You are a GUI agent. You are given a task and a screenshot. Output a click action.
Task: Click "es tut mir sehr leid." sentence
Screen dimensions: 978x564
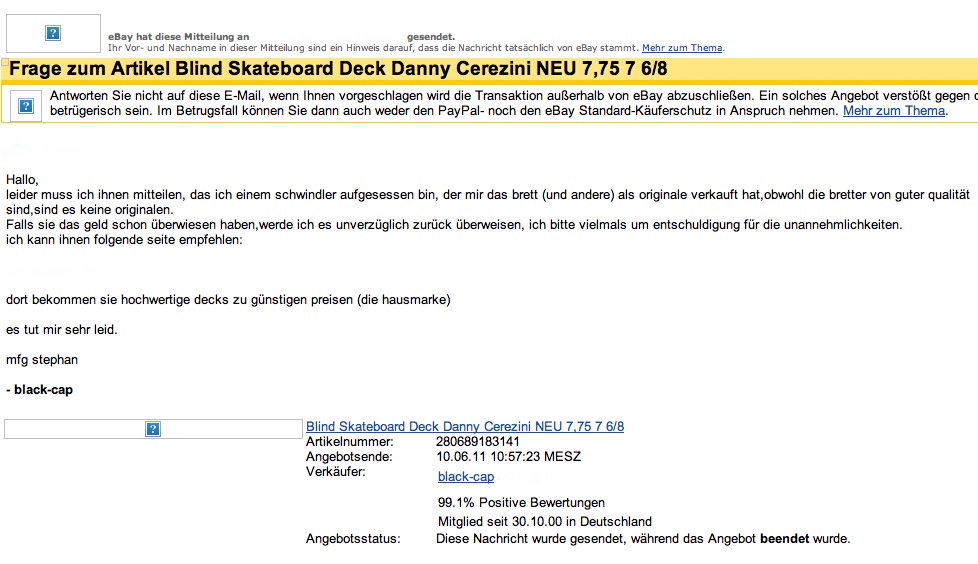[54, 329]
